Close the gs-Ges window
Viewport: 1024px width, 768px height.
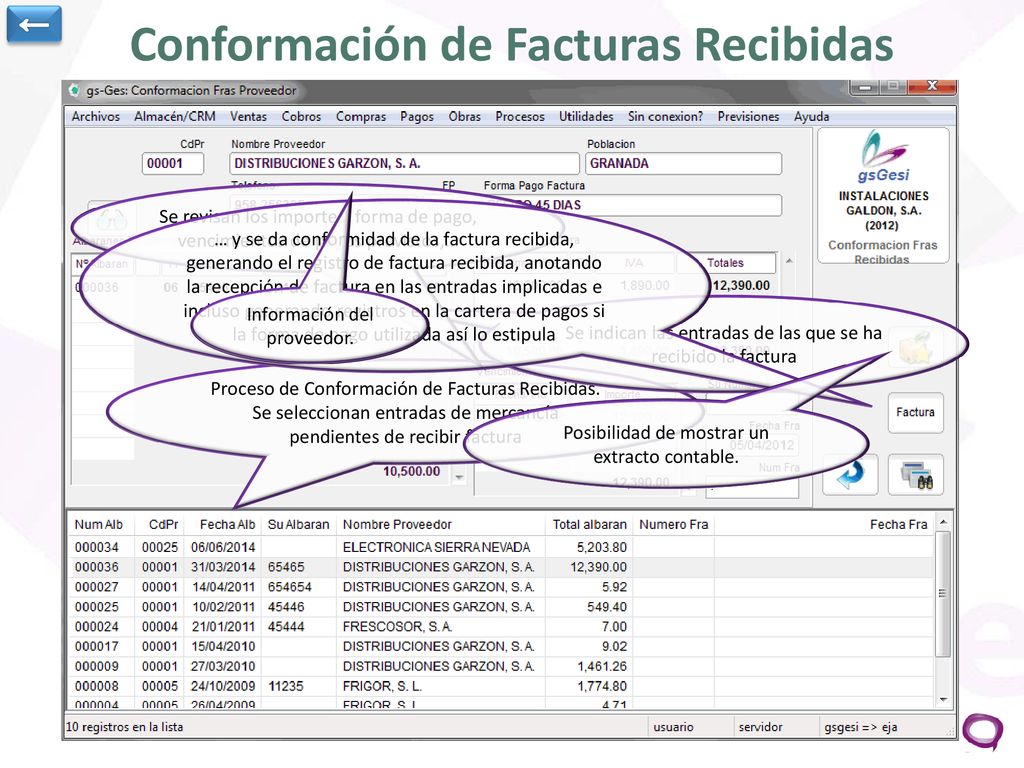[x=933, y=86]
